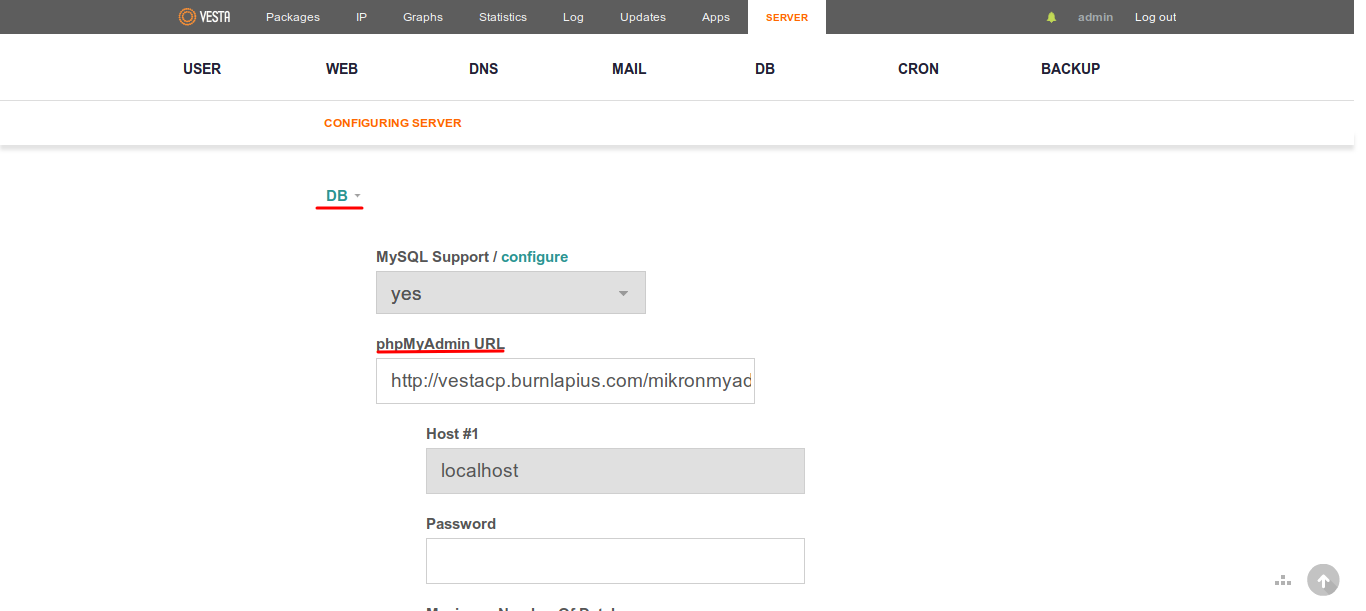Viewport: 1366px width, 611px height.
Task: Click the CONFIGURING SERVER heading
Action: coord(393,123)
